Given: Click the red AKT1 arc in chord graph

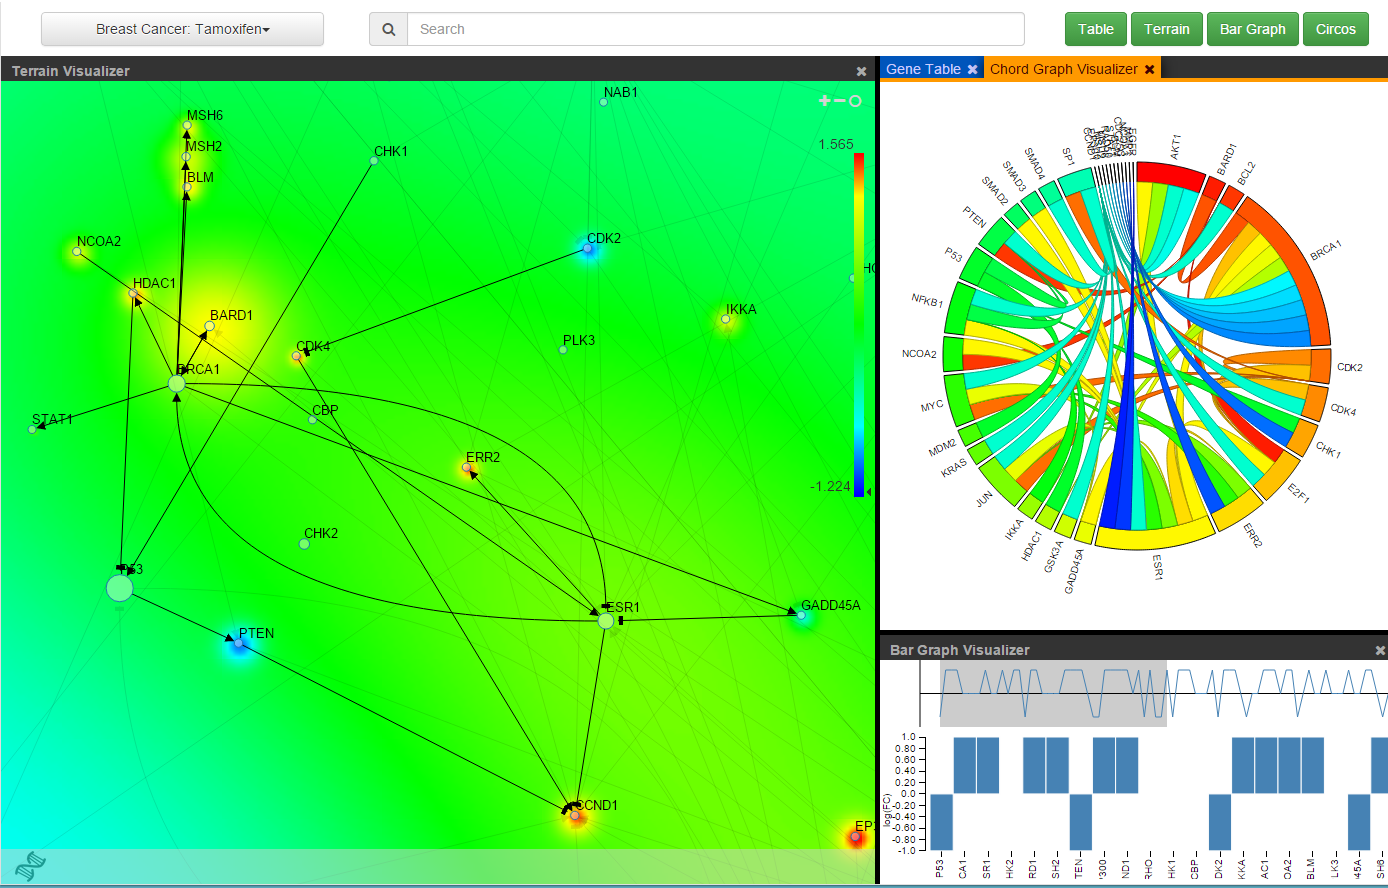Looking at the screenshot, I should tap(1171, 176).
